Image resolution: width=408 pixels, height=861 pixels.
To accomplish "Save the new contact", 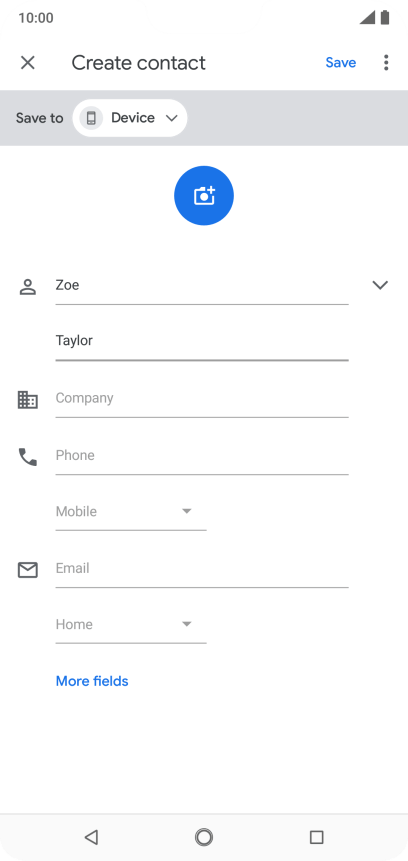I will [340, 63].
